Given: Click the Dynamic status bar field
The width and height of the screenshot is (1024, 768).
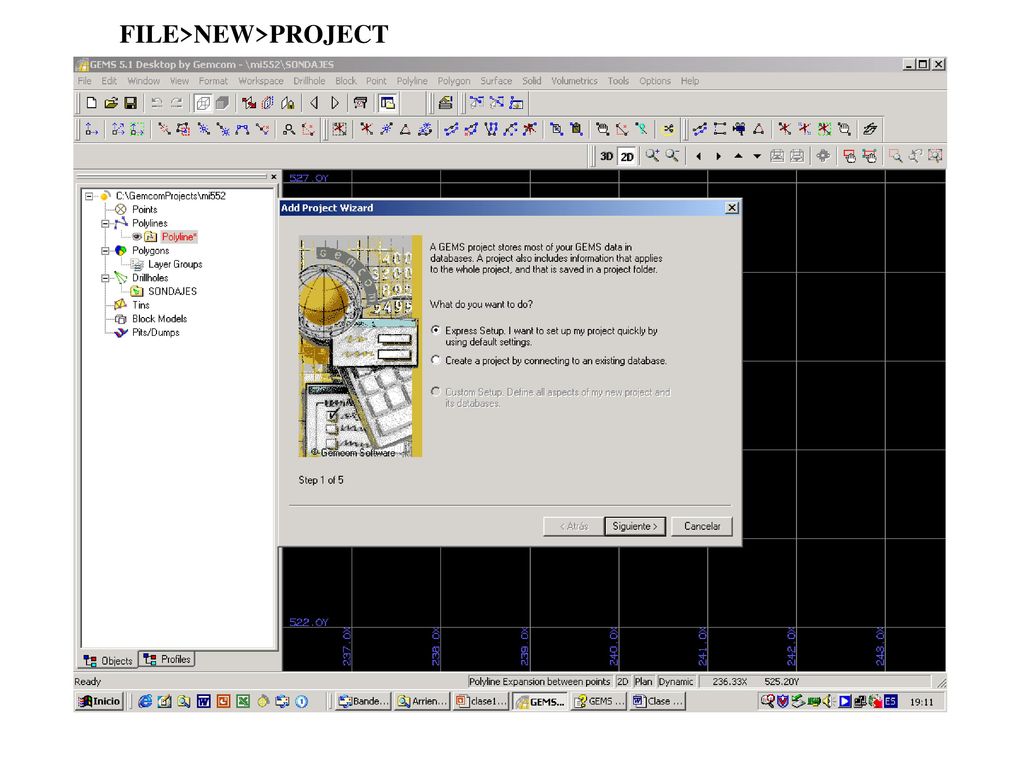Looking at the screenshot, I should pyautogui.click(x=676, y=682).
